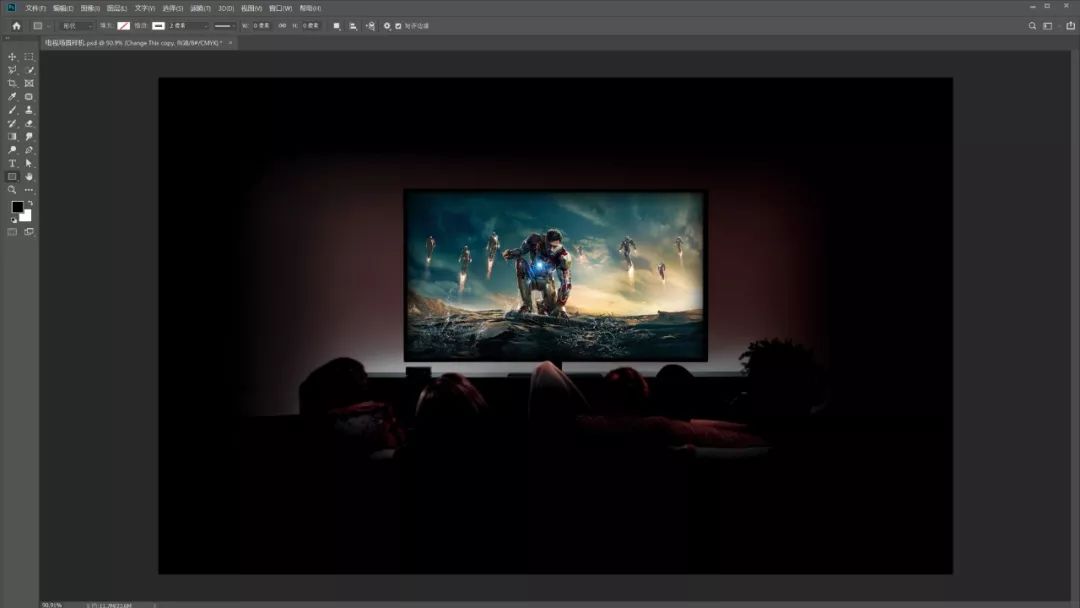Viewport: 1080px width, 608px height.
Task: Toggle the width-height link icon
Action: click(282, 25)
